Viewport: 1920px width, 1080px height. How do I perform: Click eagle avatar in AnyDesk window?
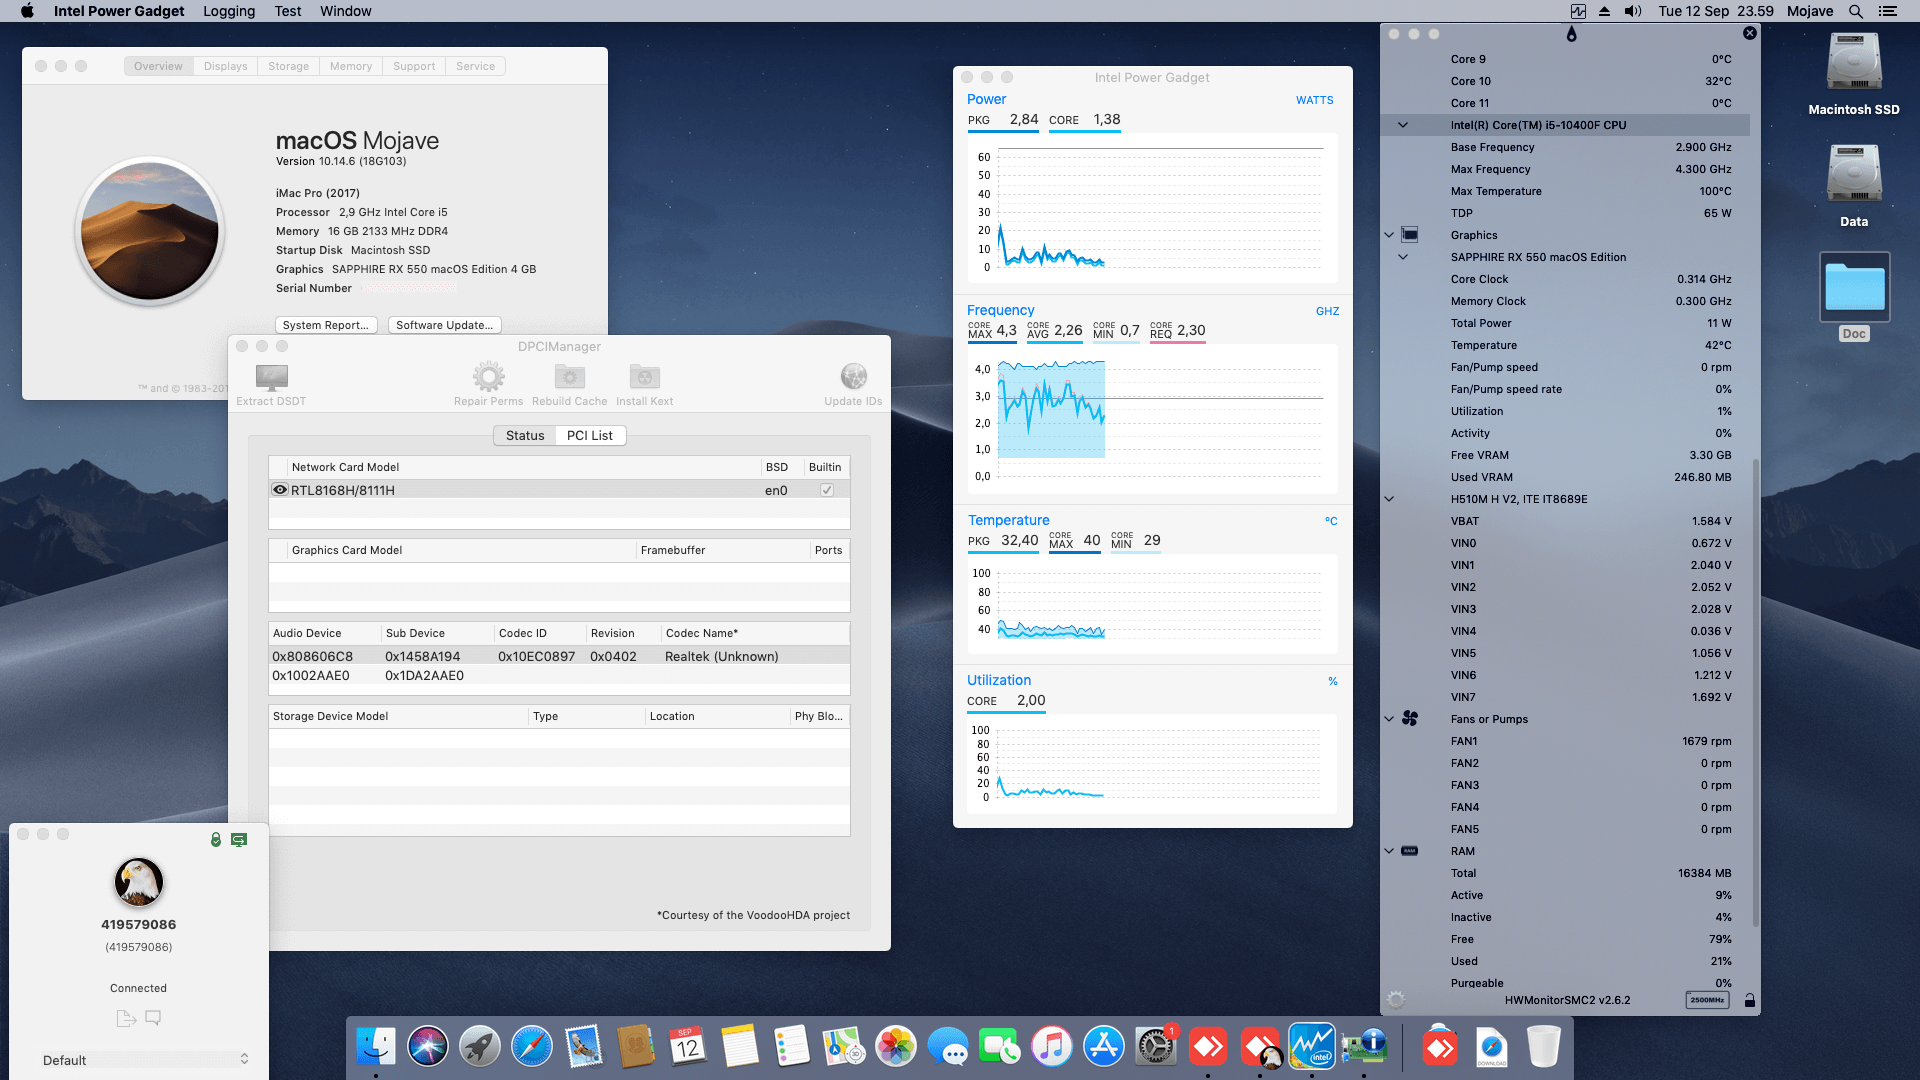139,882
